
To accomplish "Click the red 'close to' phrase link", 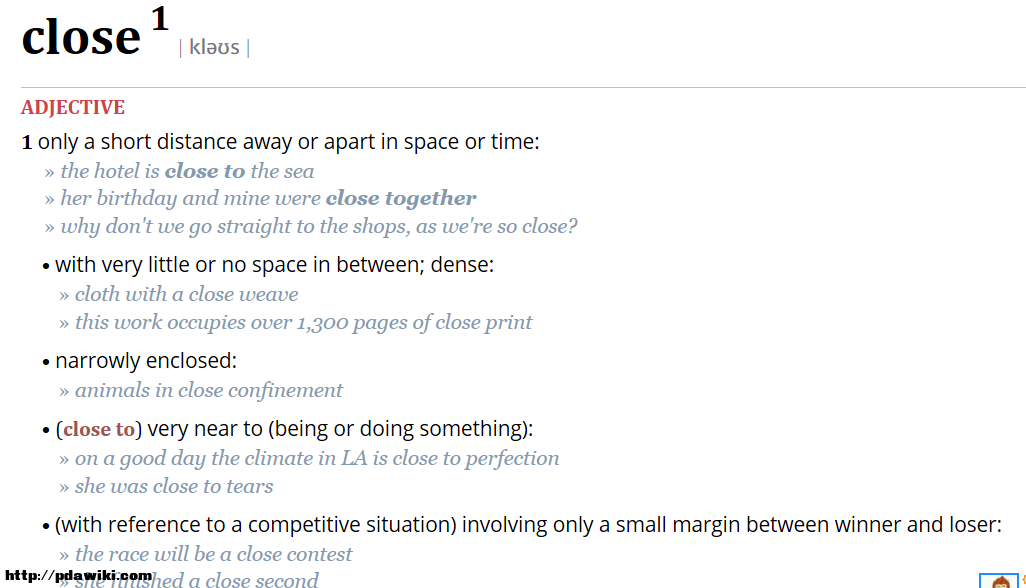I will click(99, 429).
